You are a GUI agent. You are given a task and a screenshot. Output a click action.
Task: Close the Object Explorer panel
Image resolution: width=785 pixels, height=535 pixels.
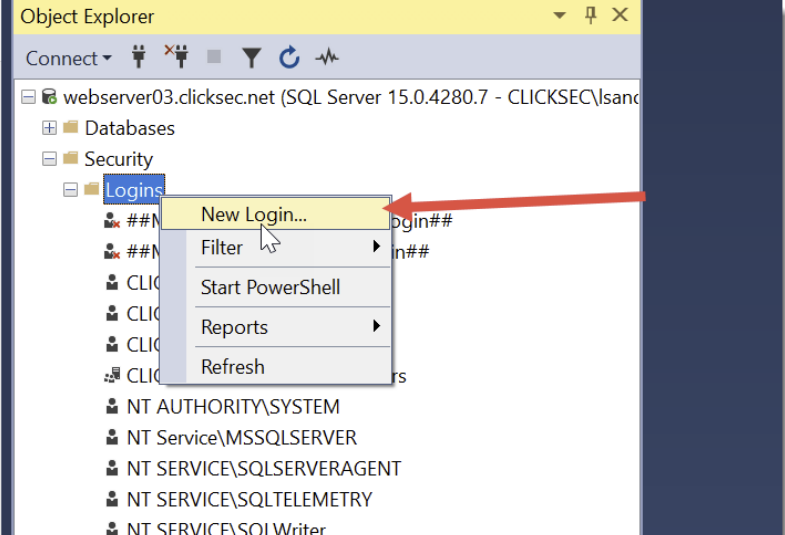click(x=620, y=15)
